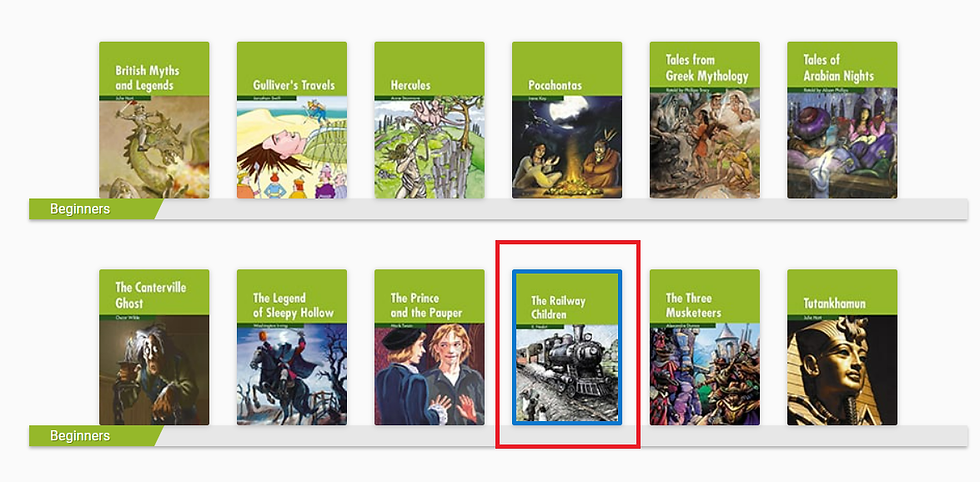
Task: Open Tales from Greek Mythology
Action: (704, 120)
